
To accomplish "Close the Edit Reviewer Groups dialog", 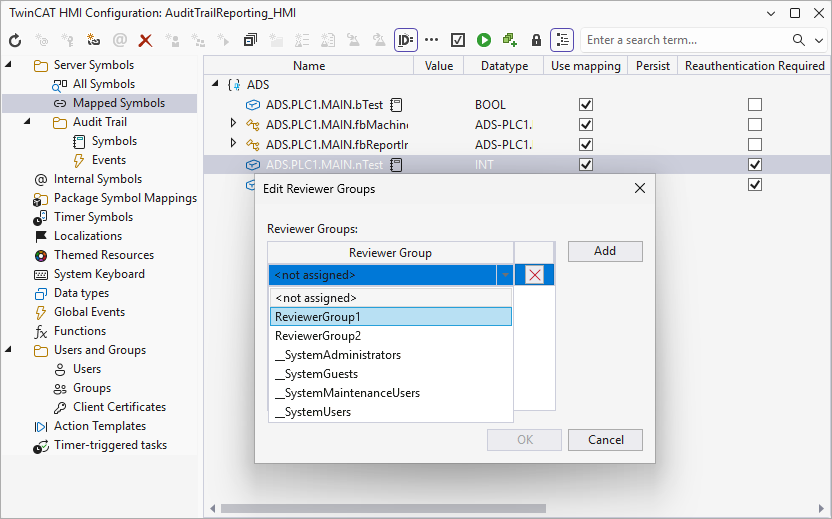I will [x=640, y=188].
